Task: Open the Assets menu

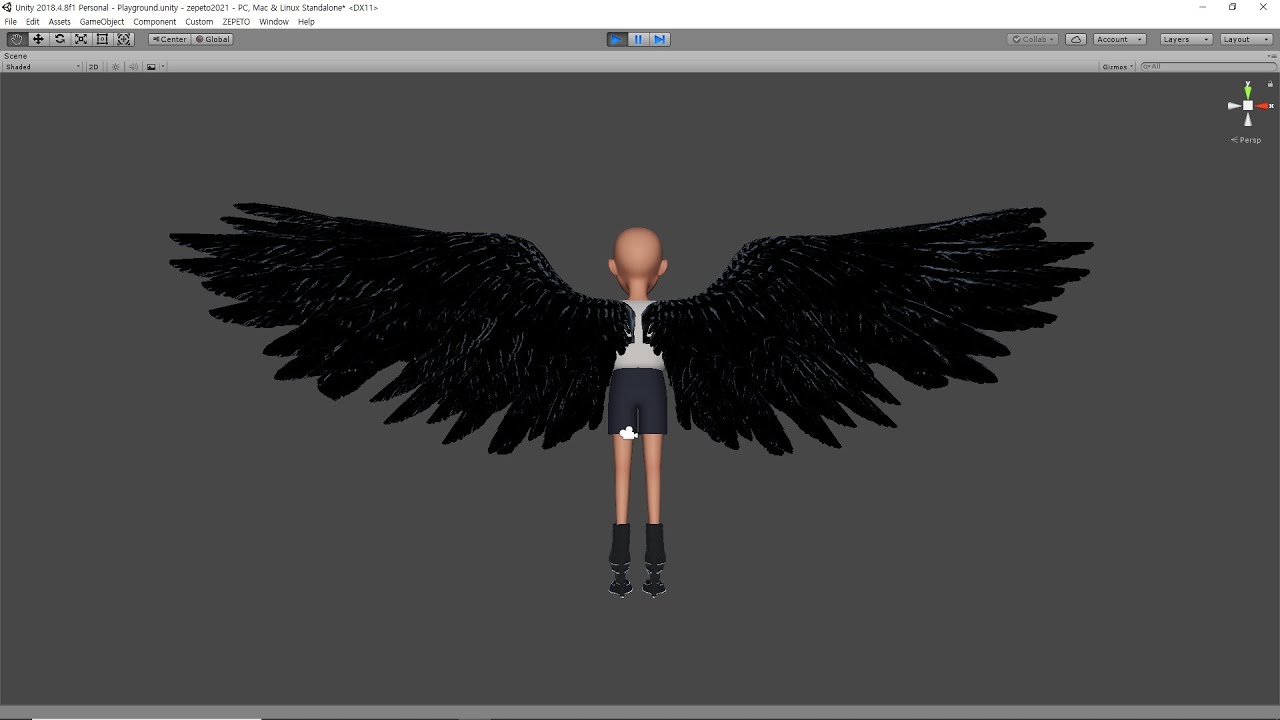Action: [x=60, y=22]
